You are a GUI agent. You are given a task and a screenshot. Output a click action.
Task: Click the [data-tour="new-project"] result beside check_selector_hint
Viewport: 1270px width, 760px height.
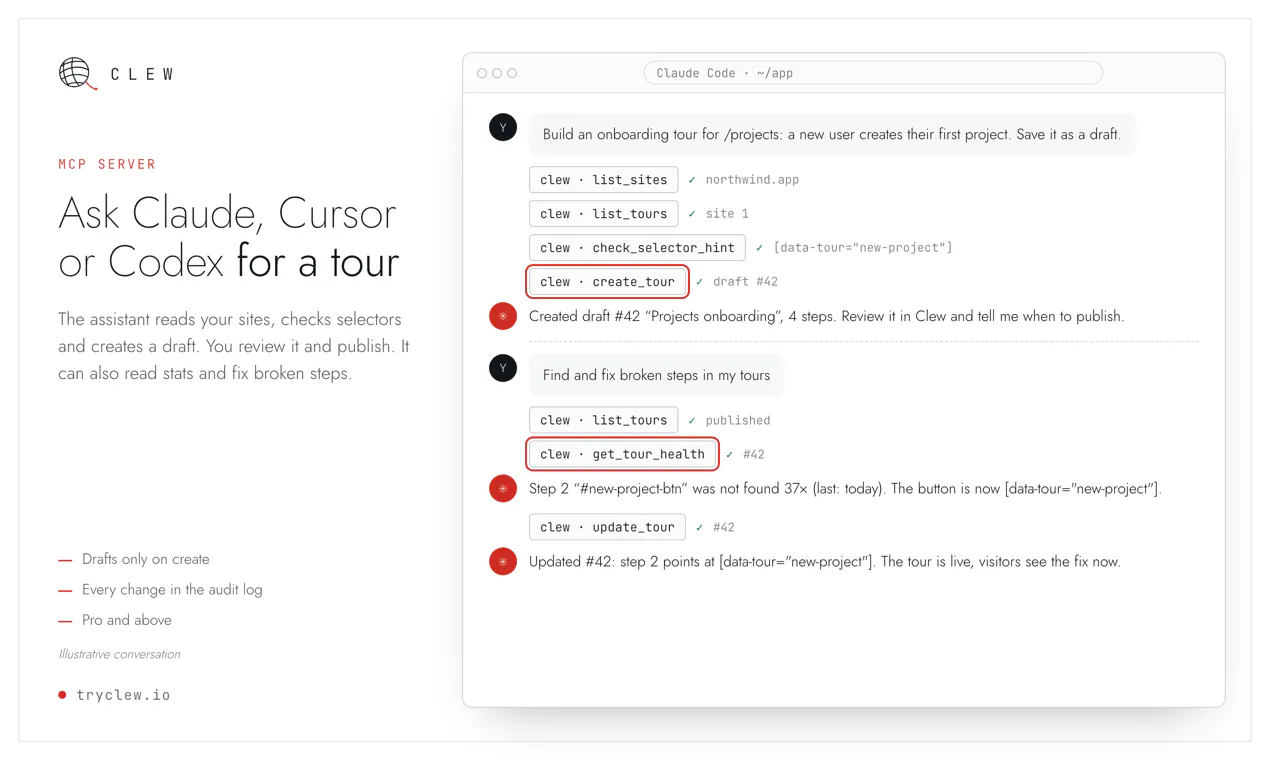[x=863, y=248]
